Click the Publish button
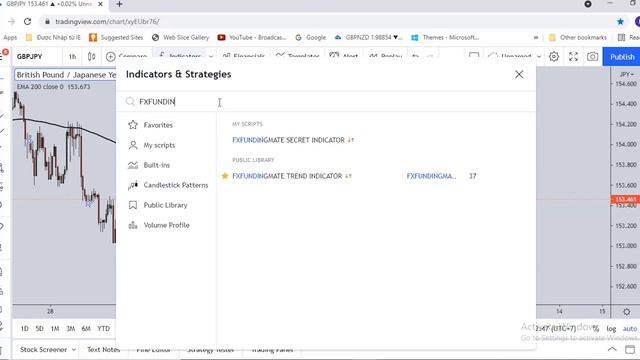640x360 pixels. pos(622,57)
